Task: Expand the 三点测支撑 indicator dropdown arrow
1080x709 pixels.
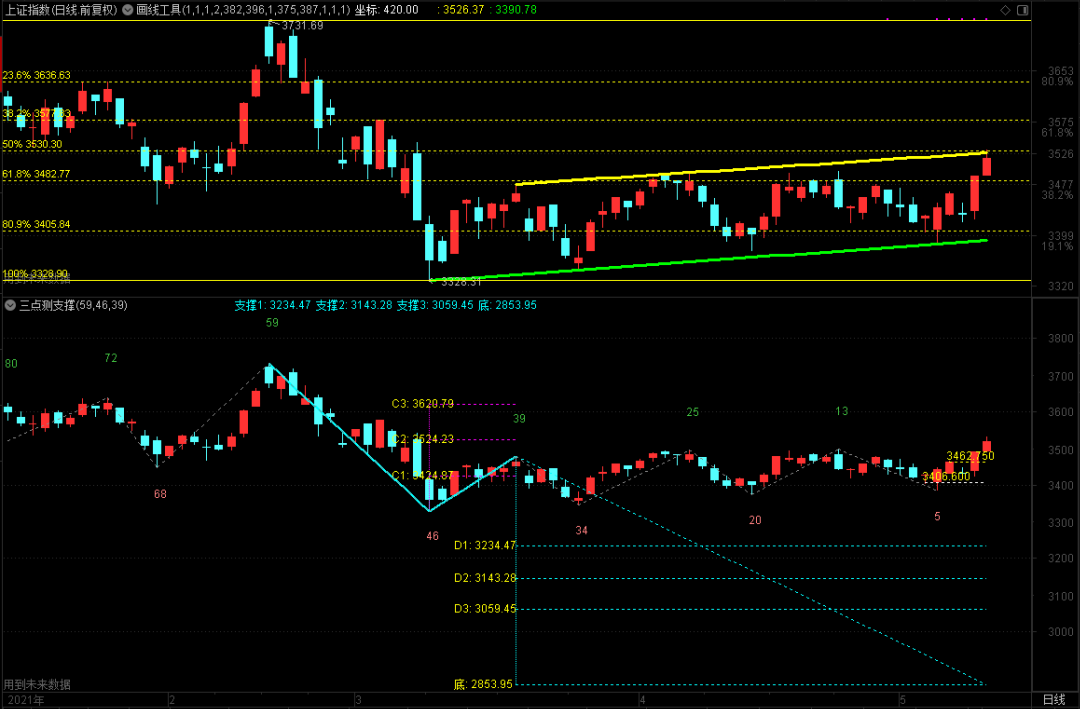Action: (x=10, y=305)
